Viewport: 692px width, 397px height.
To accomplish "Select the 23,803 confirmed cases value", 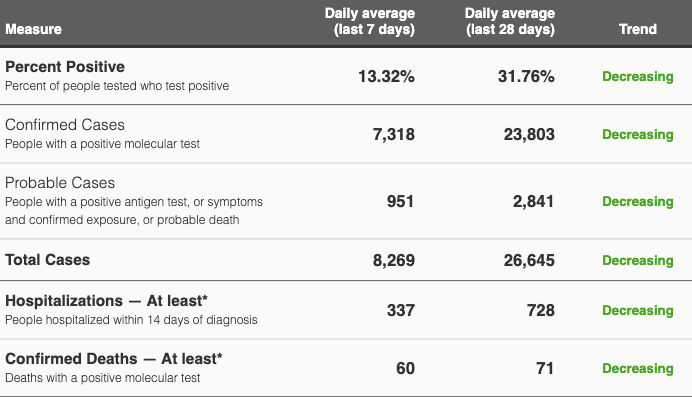I will pos(529,134).
